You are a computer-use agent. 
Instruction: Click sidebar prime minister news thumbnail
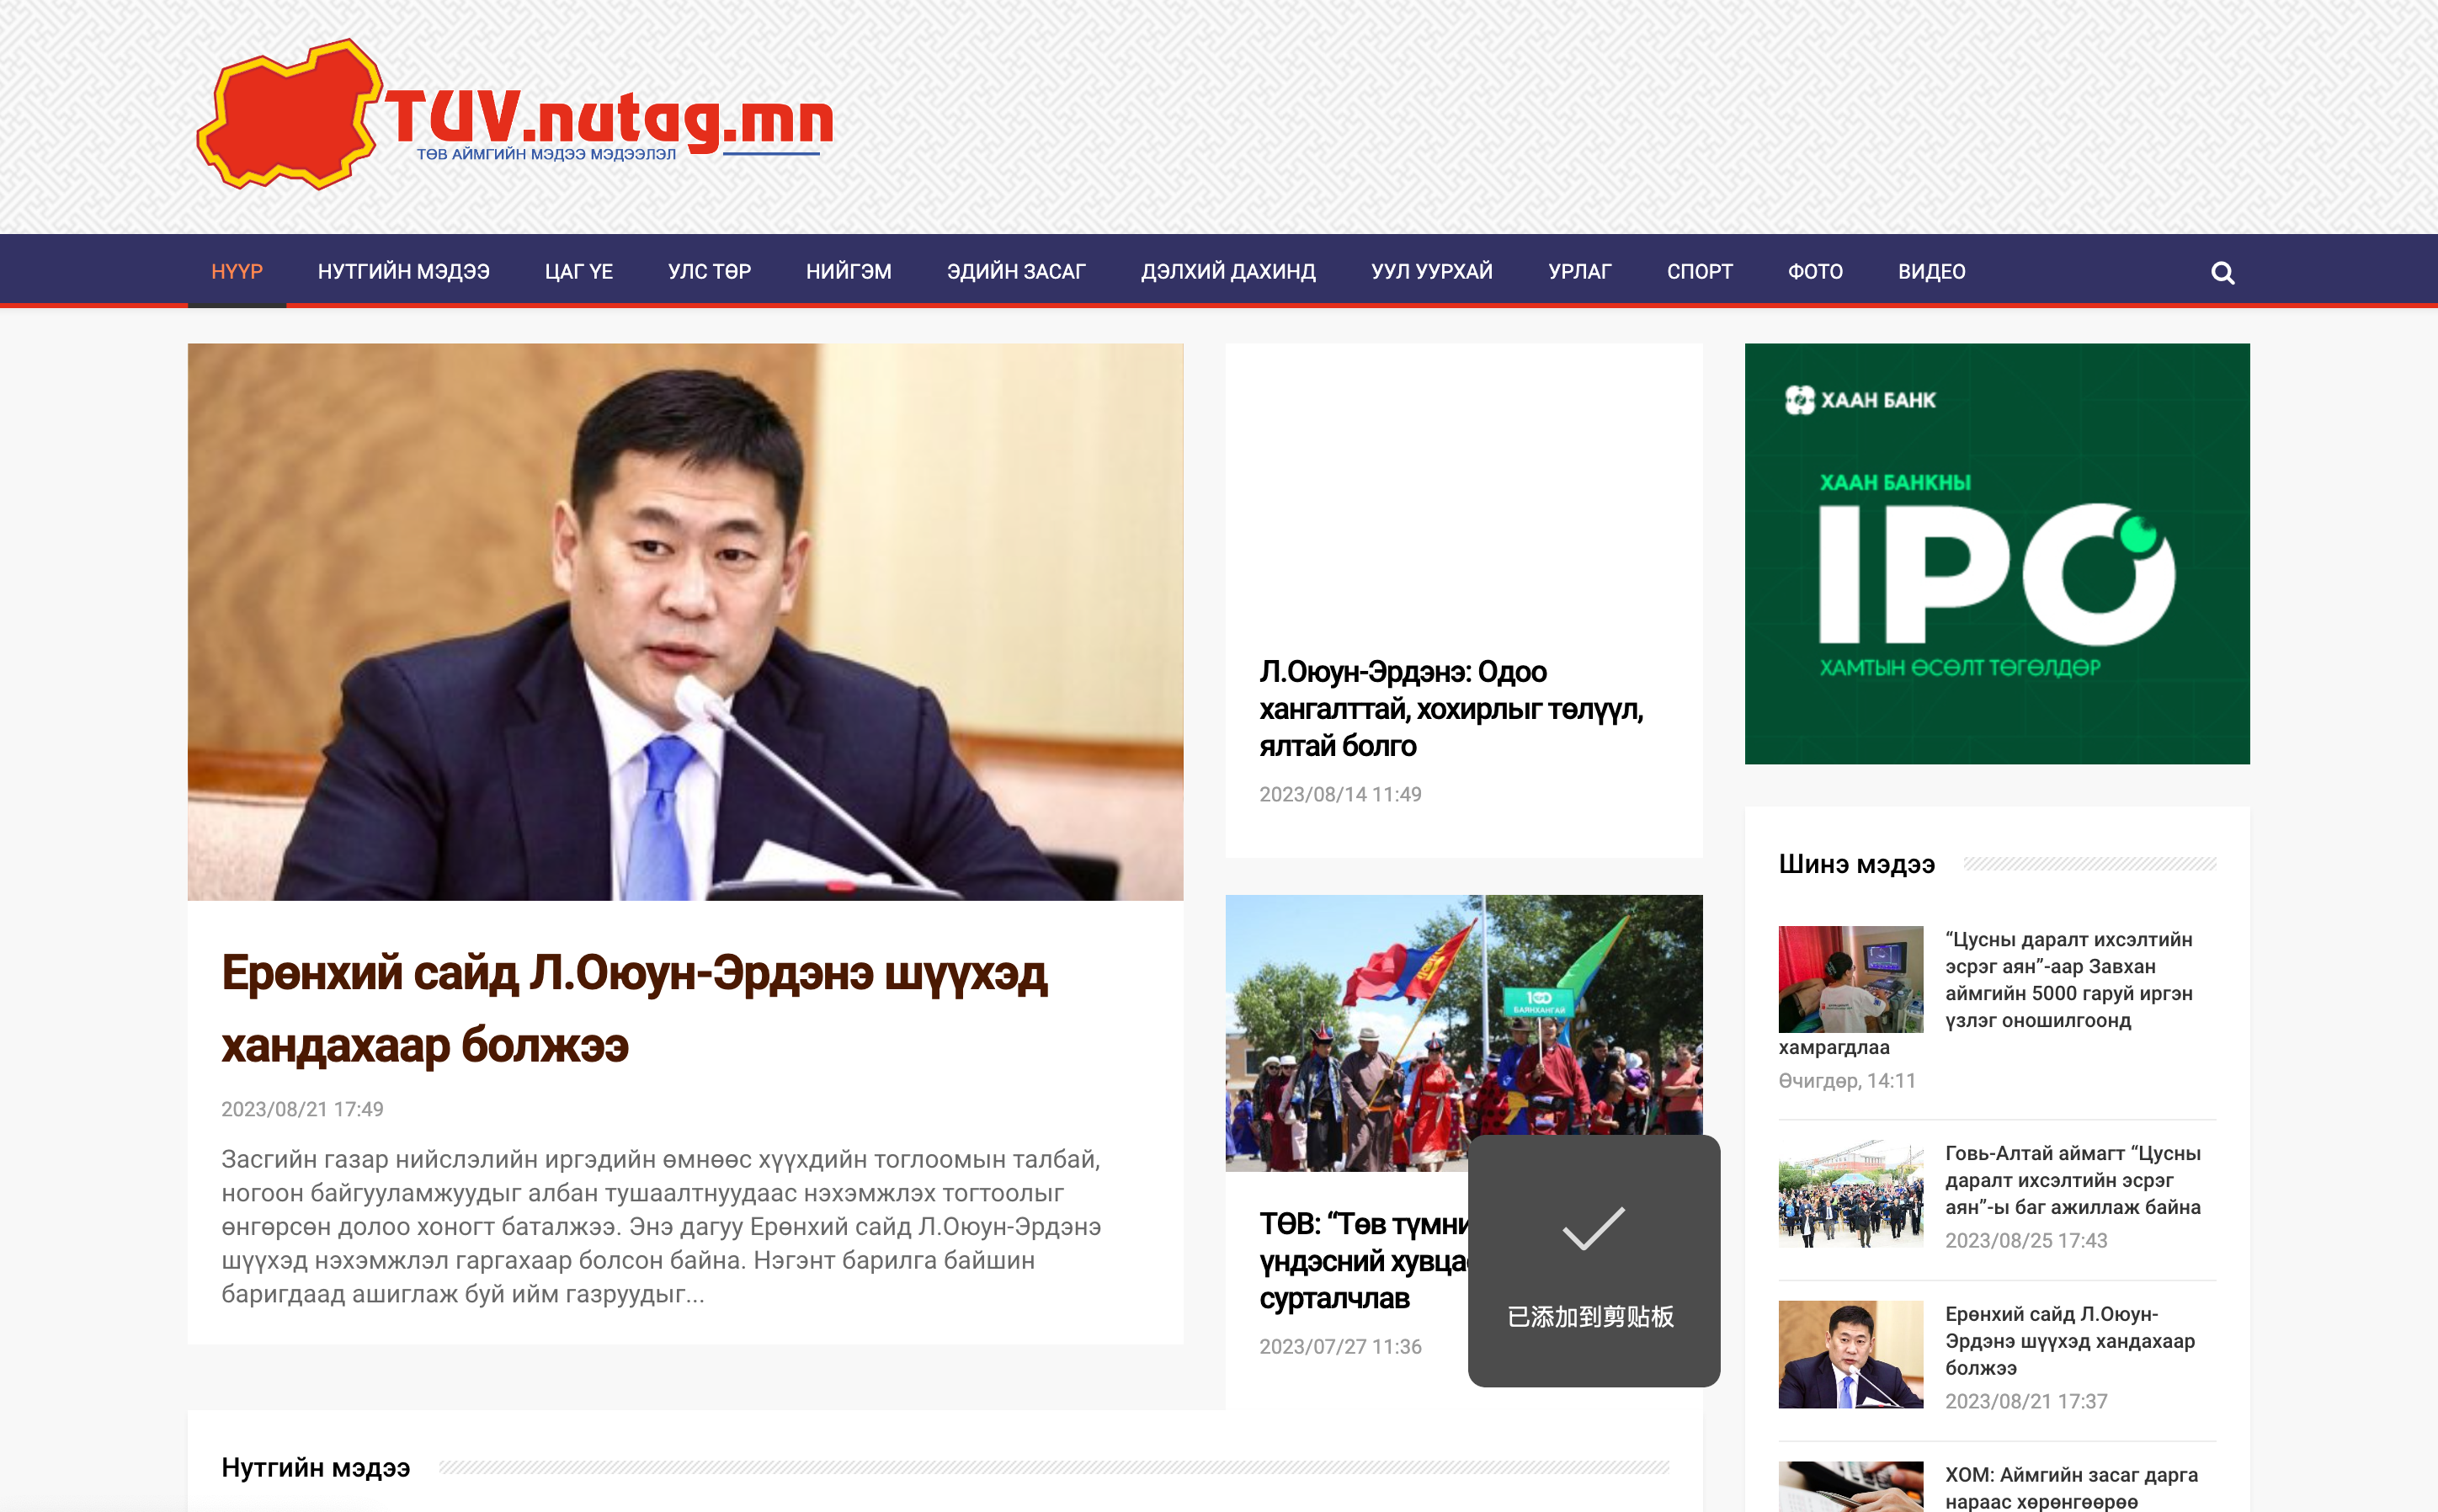tap(1850, 1354)
